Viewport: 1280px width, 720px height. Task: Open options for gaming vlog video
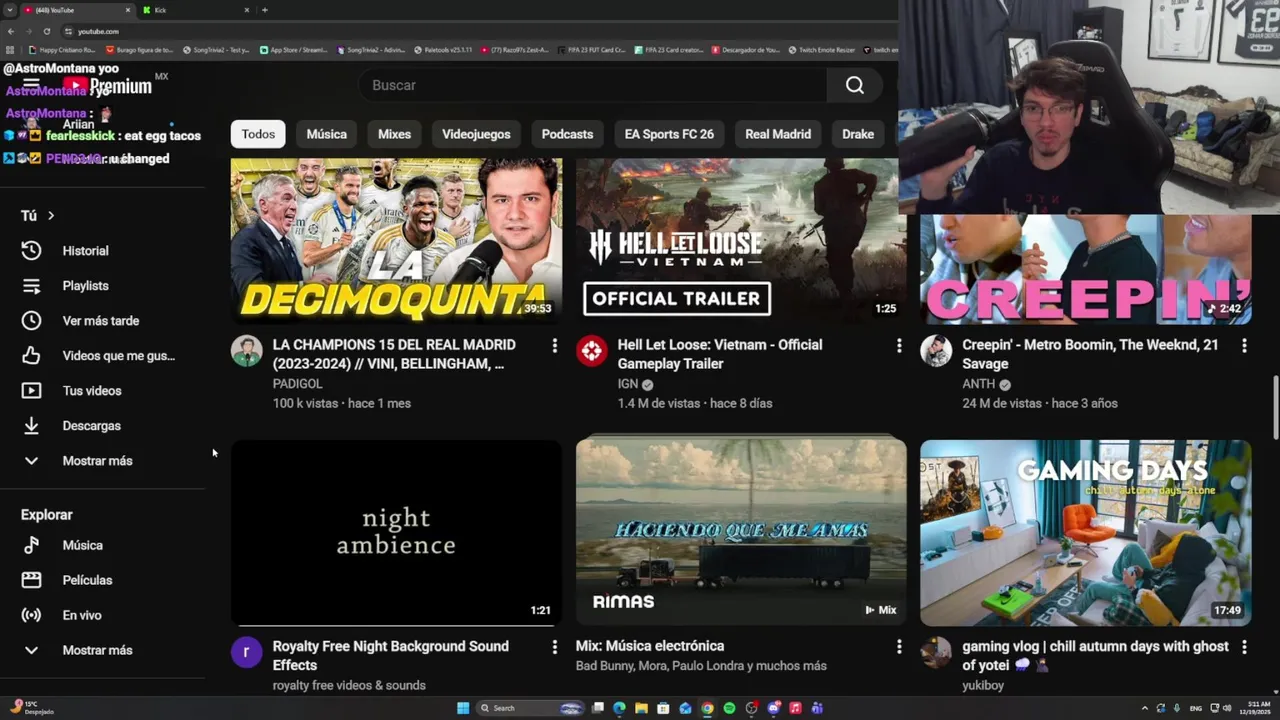pyautogui.click(x=1244, y=647)
